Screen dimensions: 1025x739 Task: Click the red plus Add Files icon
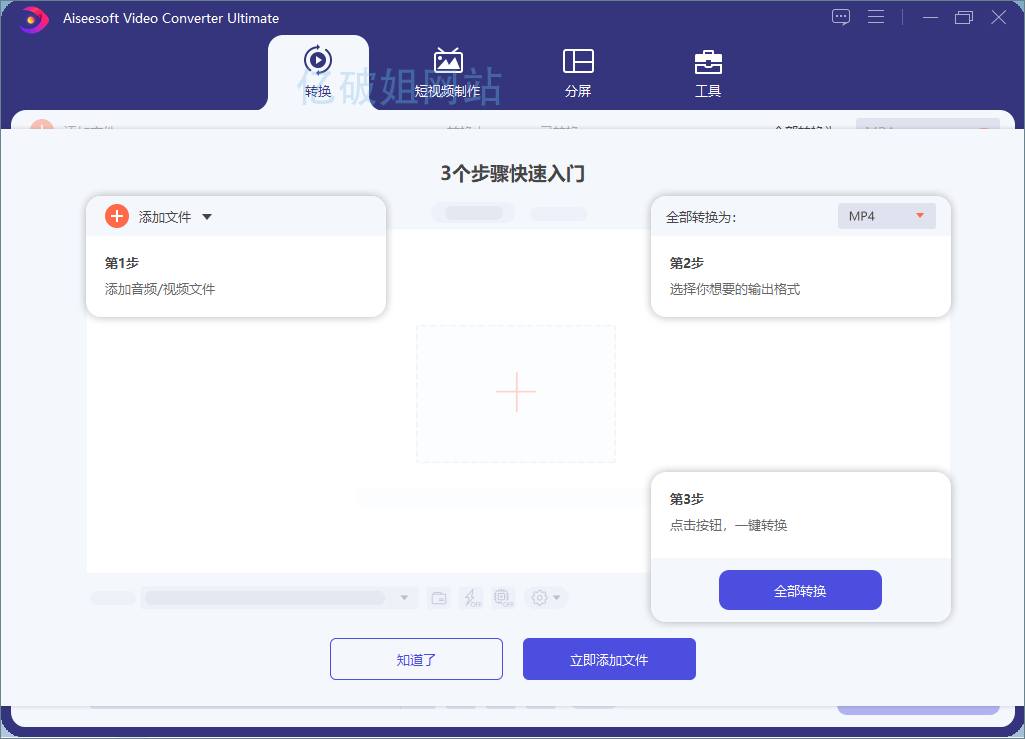tap(116, 215)
